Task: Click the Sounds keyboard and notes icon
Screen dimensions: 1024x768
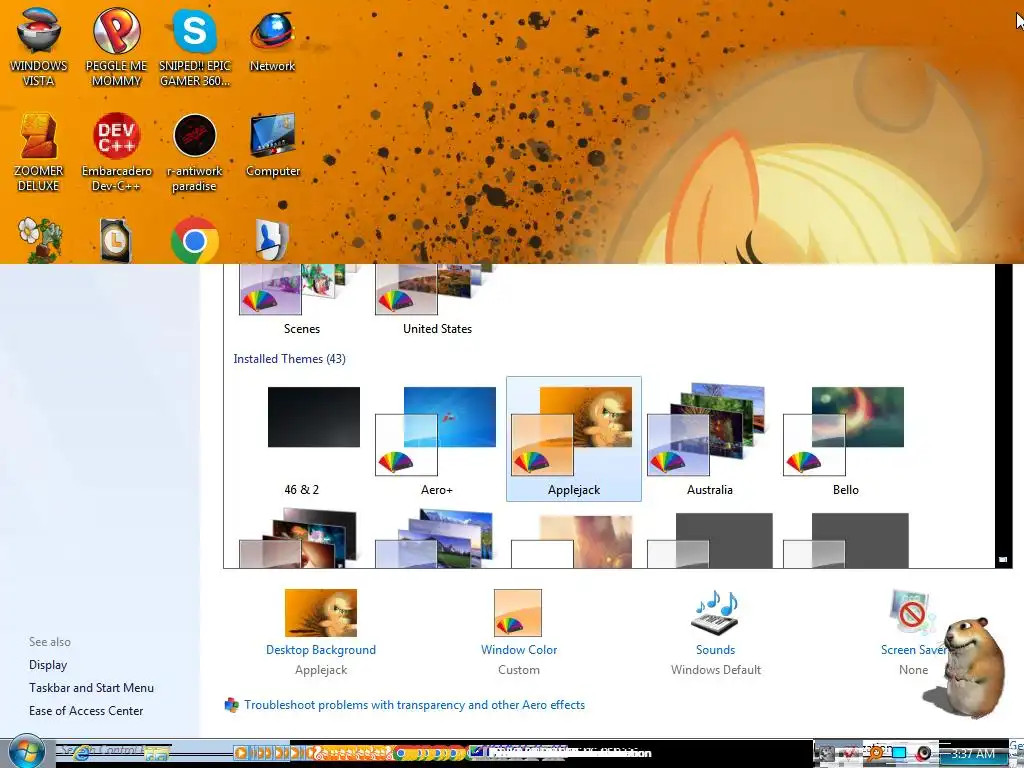Action: tap(714, 612)
